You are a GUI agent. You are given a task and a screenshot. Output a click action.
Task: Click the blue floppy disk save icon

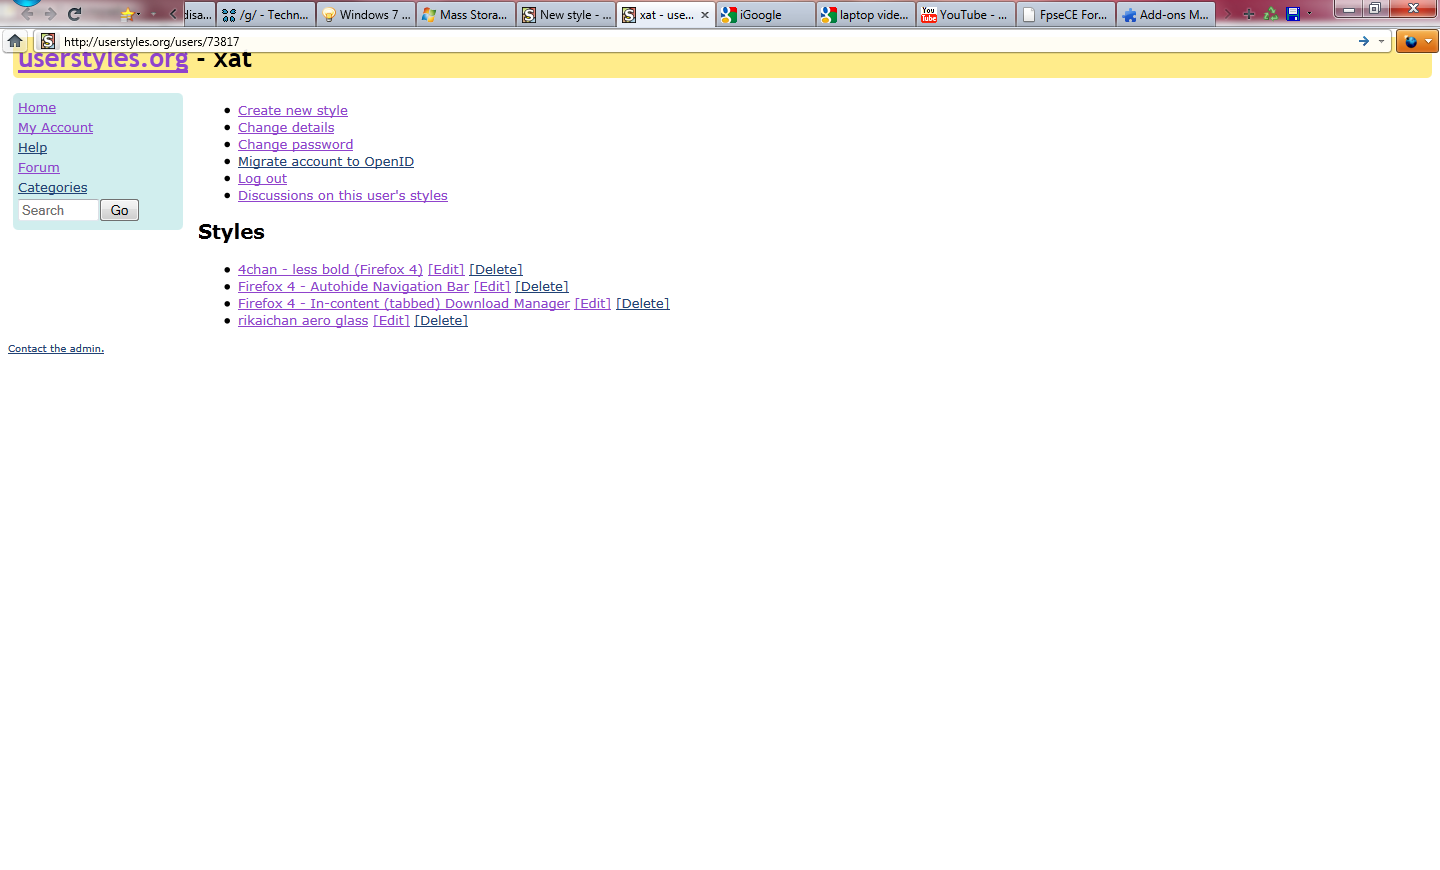(x=1293, y=14)
